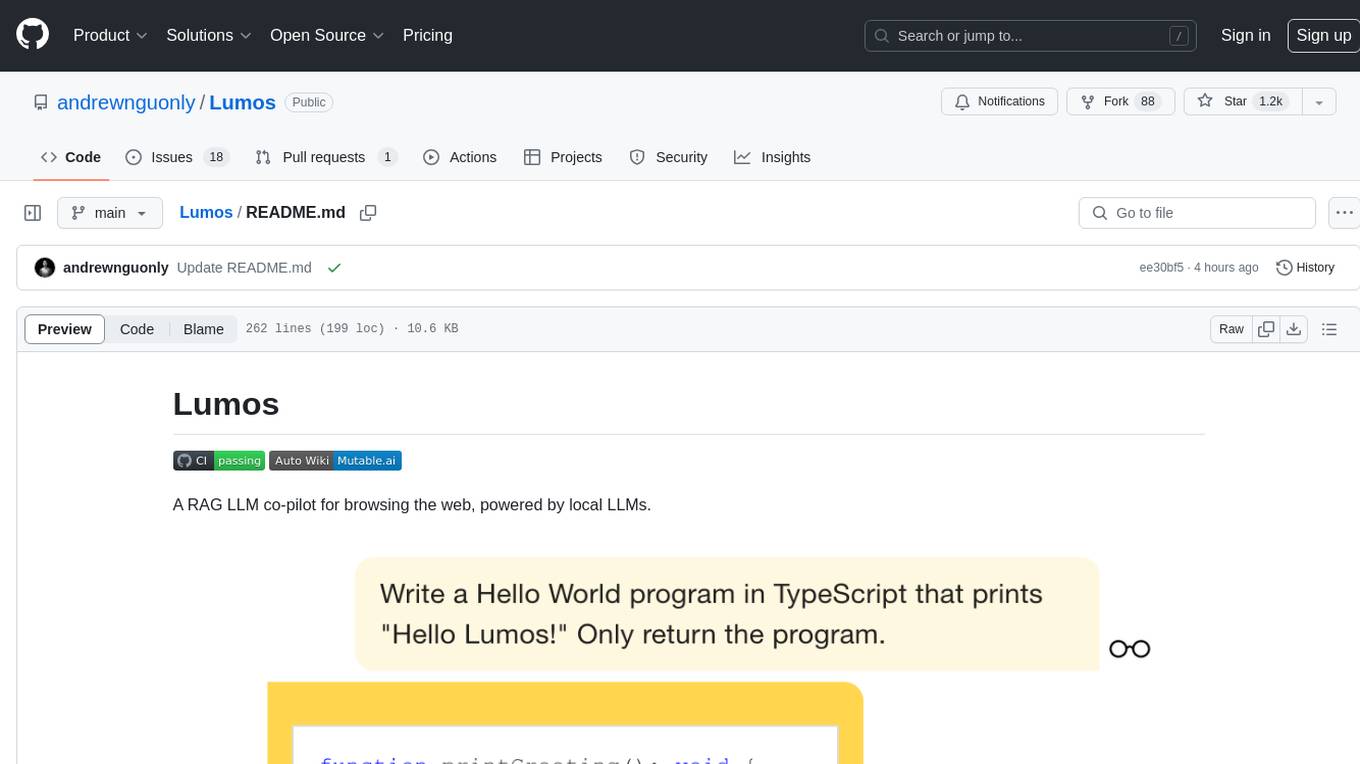Copy the README.md file path
This screenshot has height=764, width=1360.
point(368,213)
